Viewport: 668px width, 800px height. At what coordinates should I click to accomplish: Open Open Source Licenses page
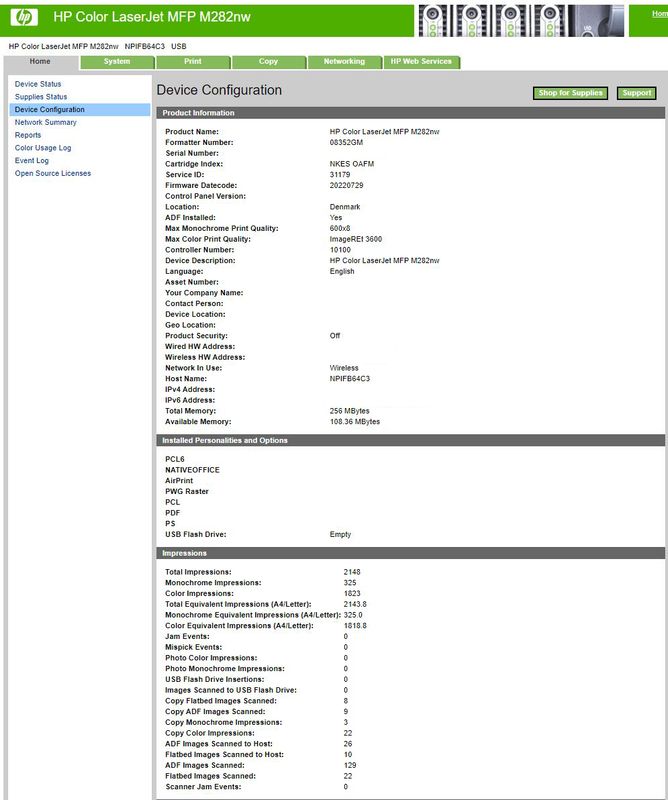click(53, 173)
